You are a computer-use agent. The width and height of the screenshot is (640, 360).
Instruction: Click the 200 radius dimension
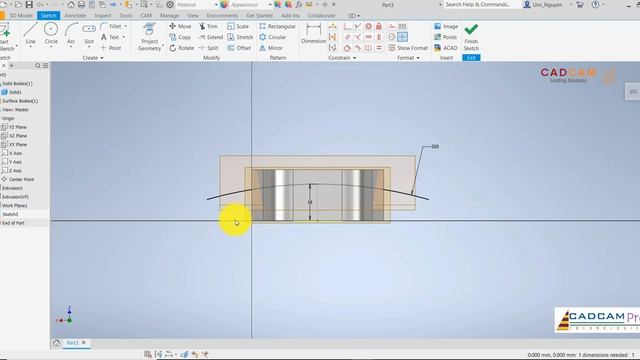(x=435, y=147)
